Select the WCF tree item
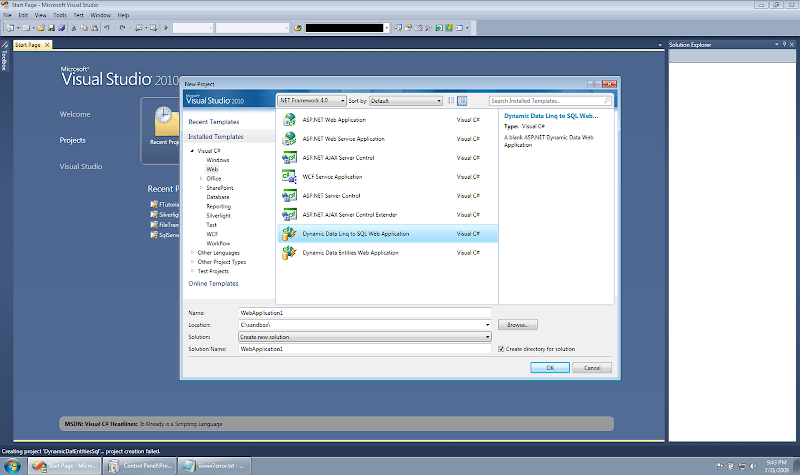The height and width of the screenshot is (475, 800). [212, 234]
